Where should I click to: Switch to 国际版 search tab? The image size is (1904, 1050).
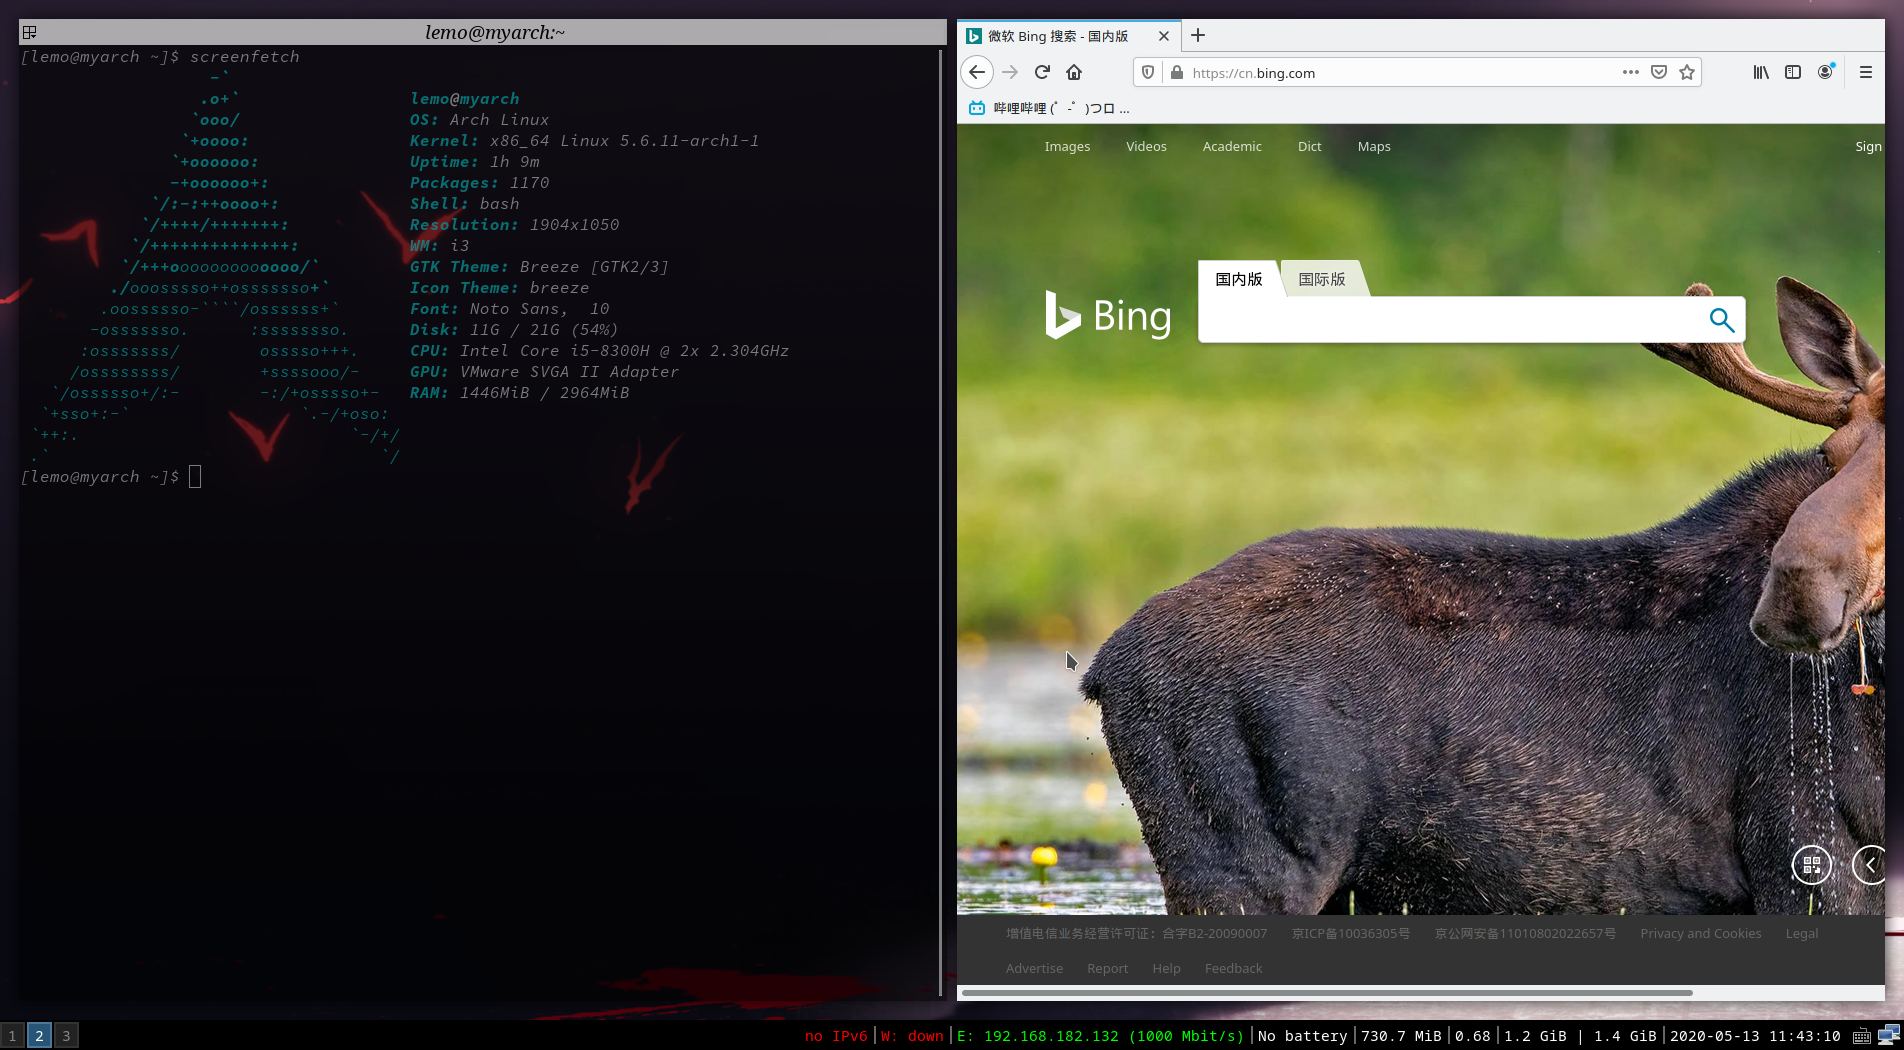point(1322,279)
